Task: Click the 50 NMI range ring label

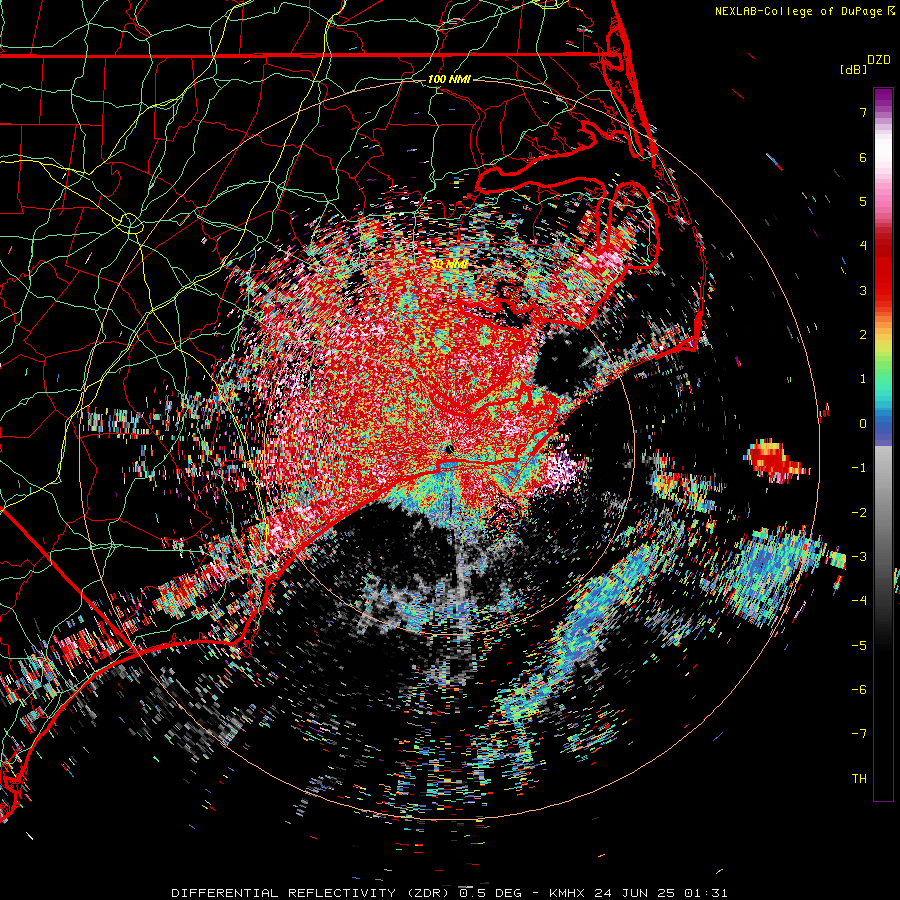Action: click(449, 265)
